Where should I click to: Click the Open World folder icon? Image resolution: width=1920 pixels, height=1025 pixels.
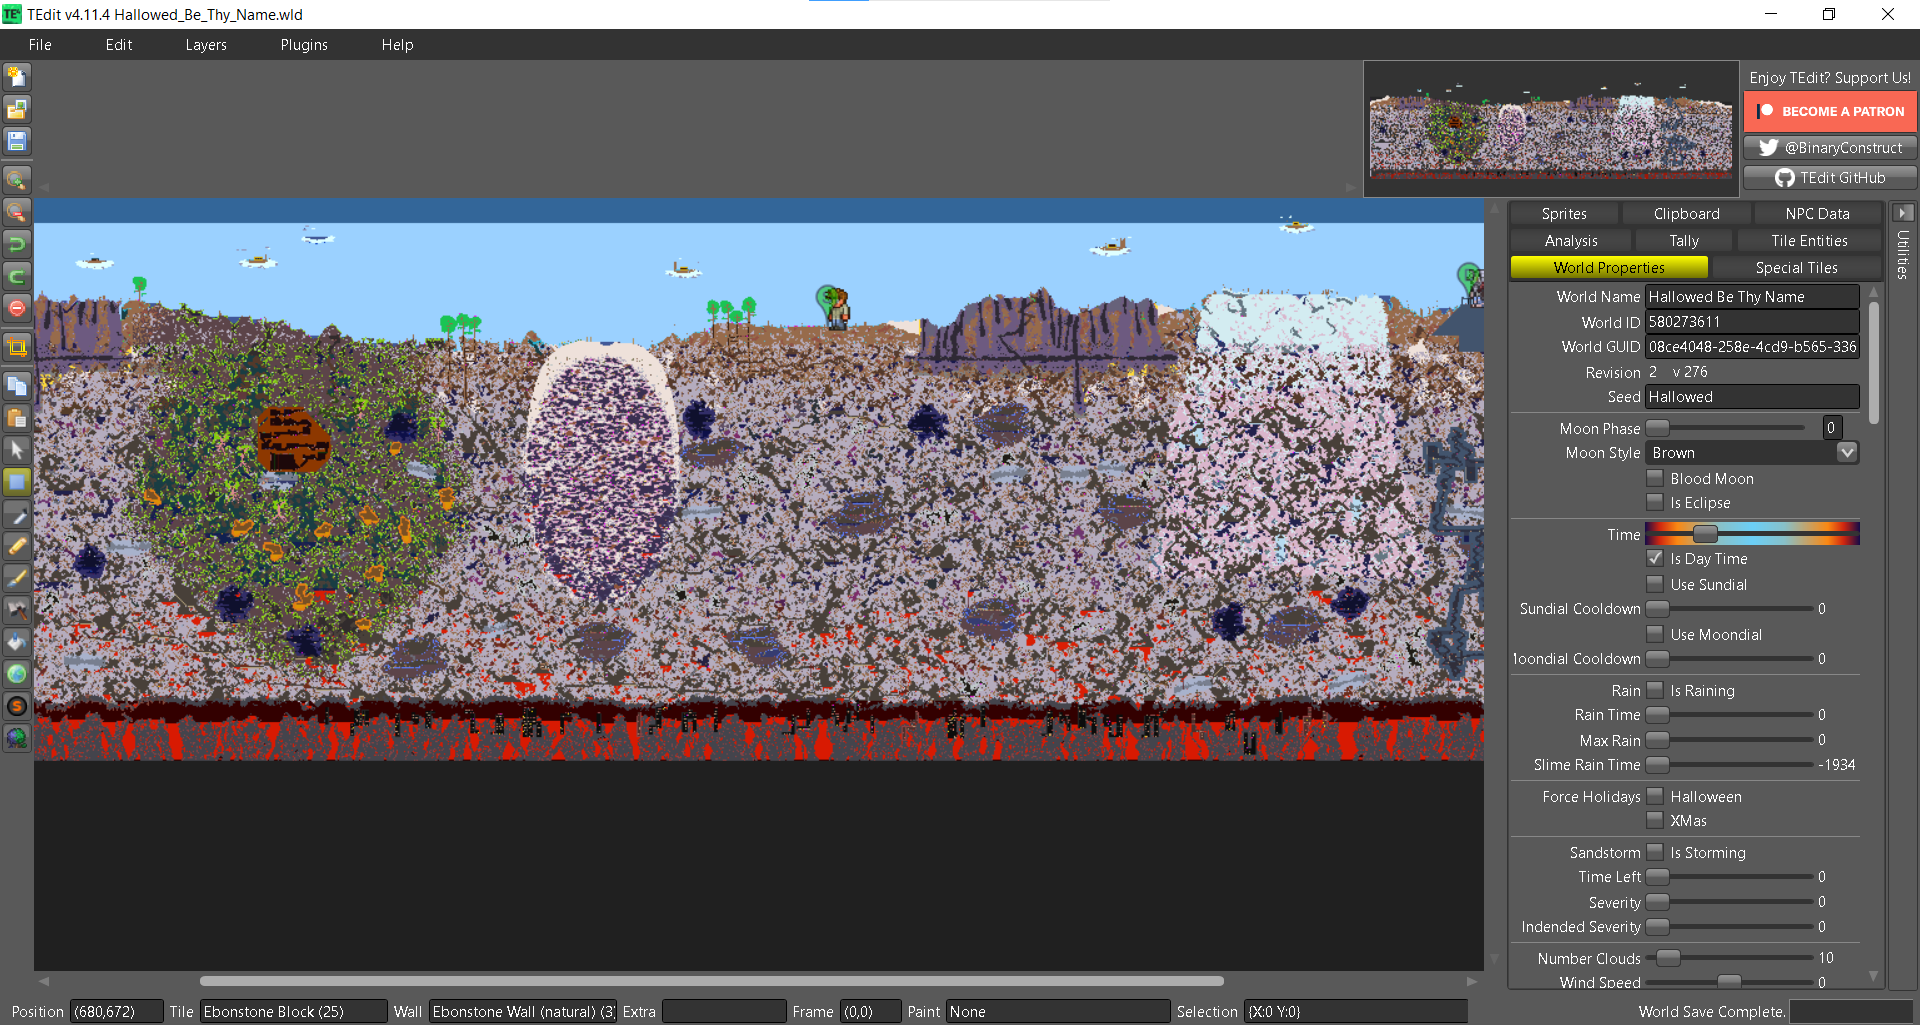click(x=17, y=109)
